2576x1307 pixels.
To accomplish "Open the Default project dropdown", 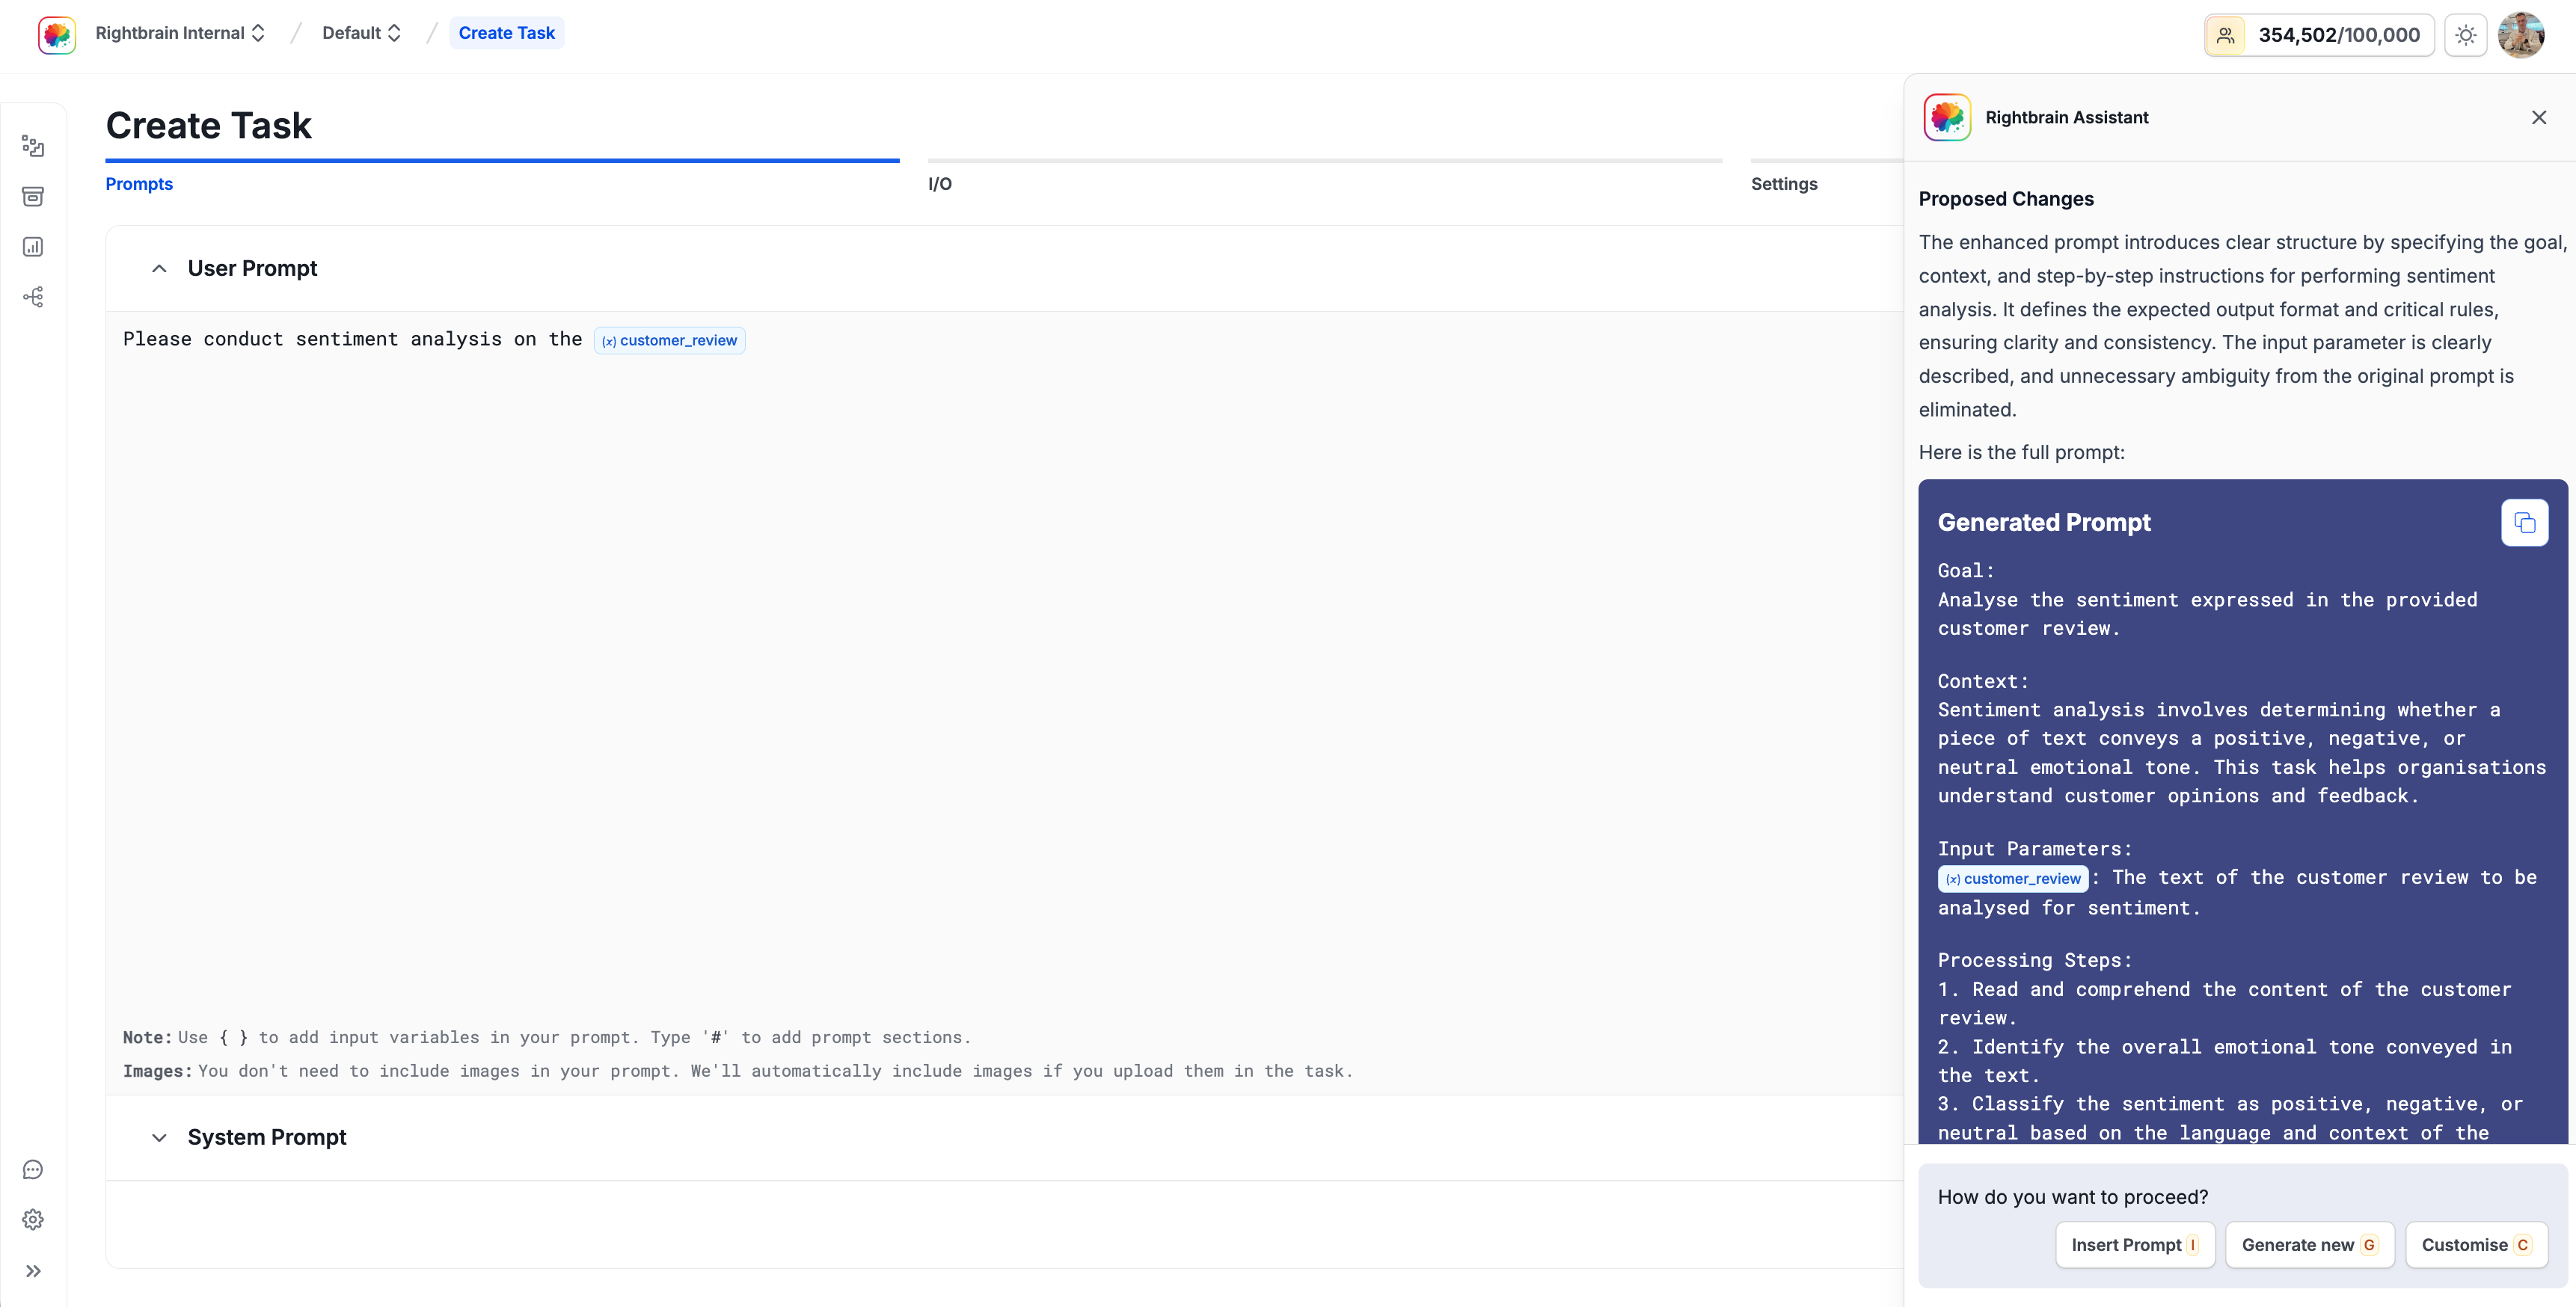I will coord(361,33).
